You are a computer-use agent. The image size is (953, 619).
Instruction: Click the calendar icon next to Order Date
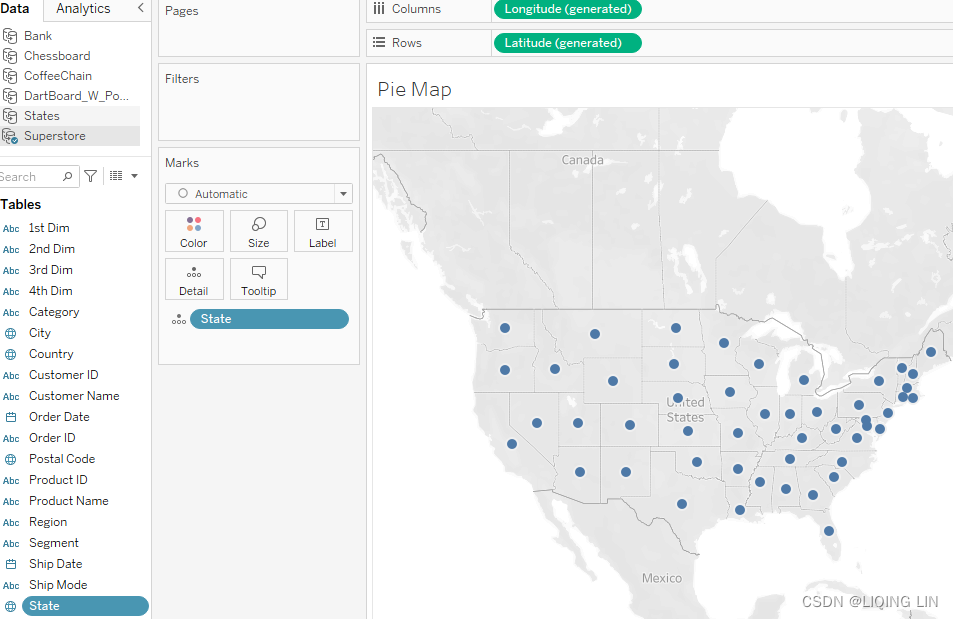(11, 417)
